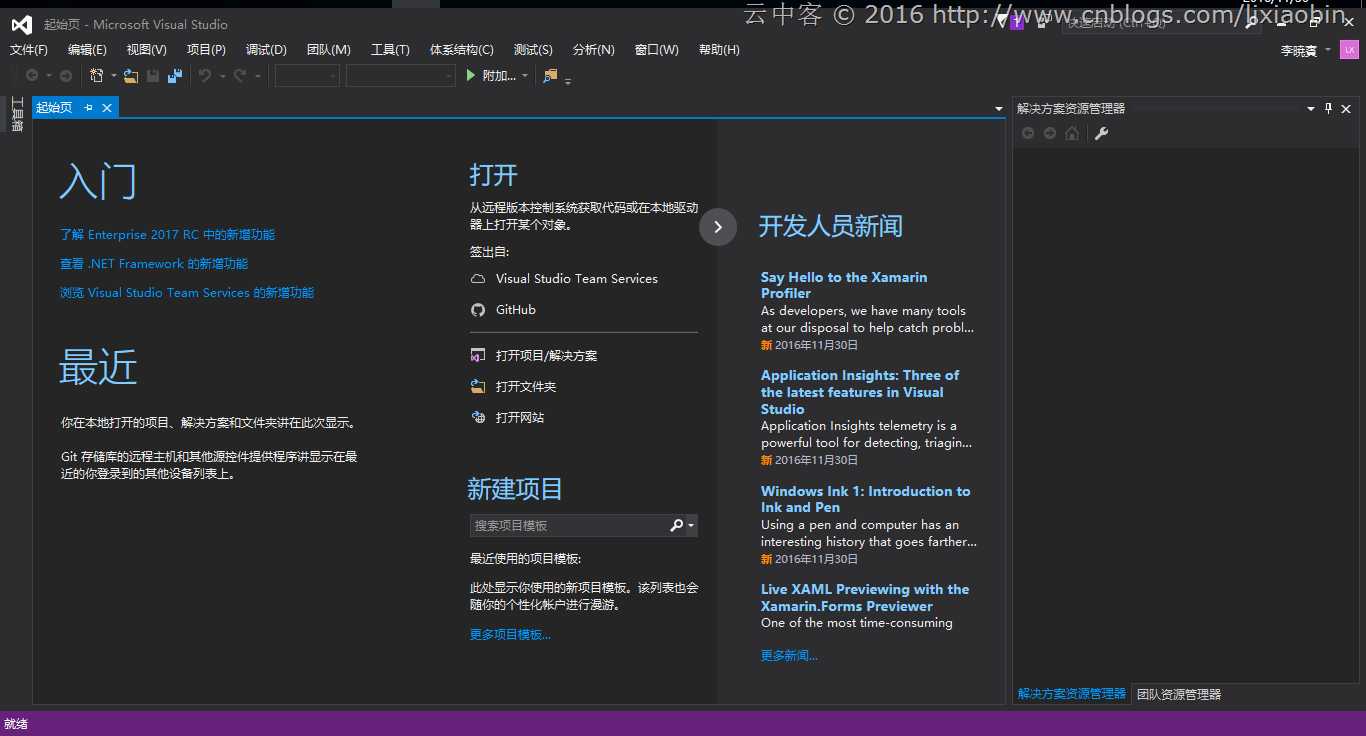Check out from GitHub
The image size is (1366, 736).
pos(504,310)
